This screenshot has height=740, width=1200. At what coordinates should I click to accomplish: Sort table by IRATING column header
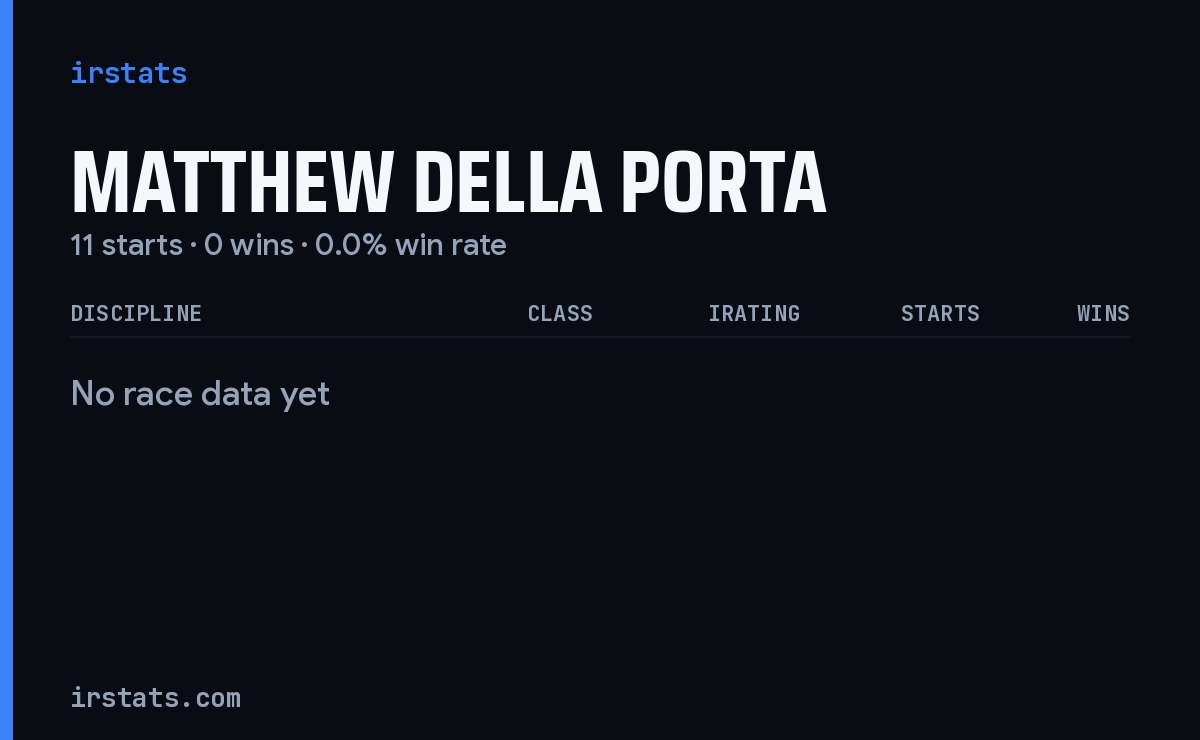point(754,313)
